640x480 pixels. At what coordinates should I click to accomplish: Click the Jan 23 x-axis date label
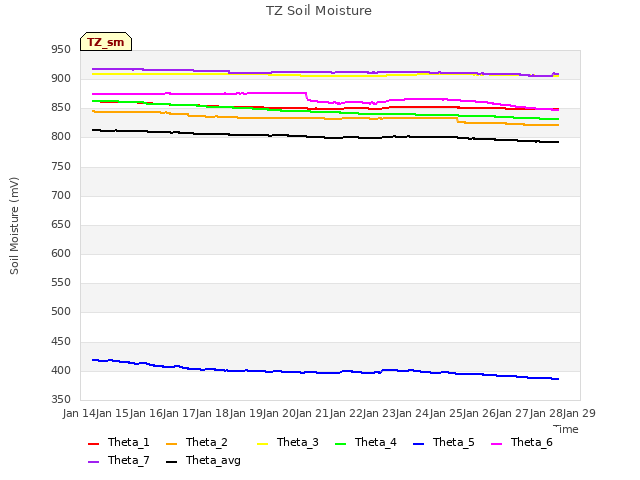coord(379,413)
